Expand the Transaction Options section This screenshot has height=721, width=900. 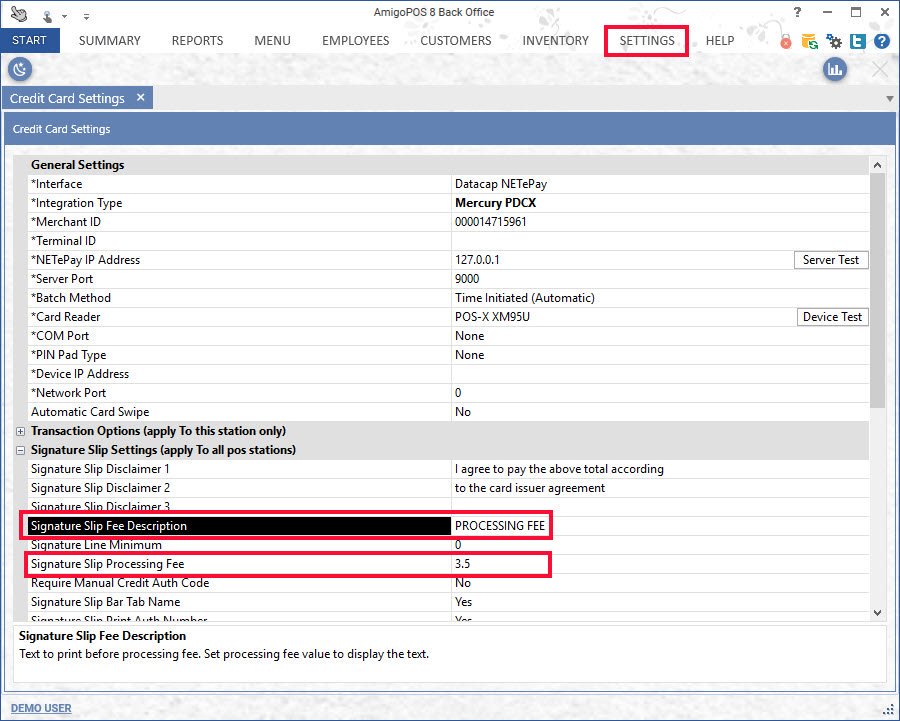pos(21,431)
